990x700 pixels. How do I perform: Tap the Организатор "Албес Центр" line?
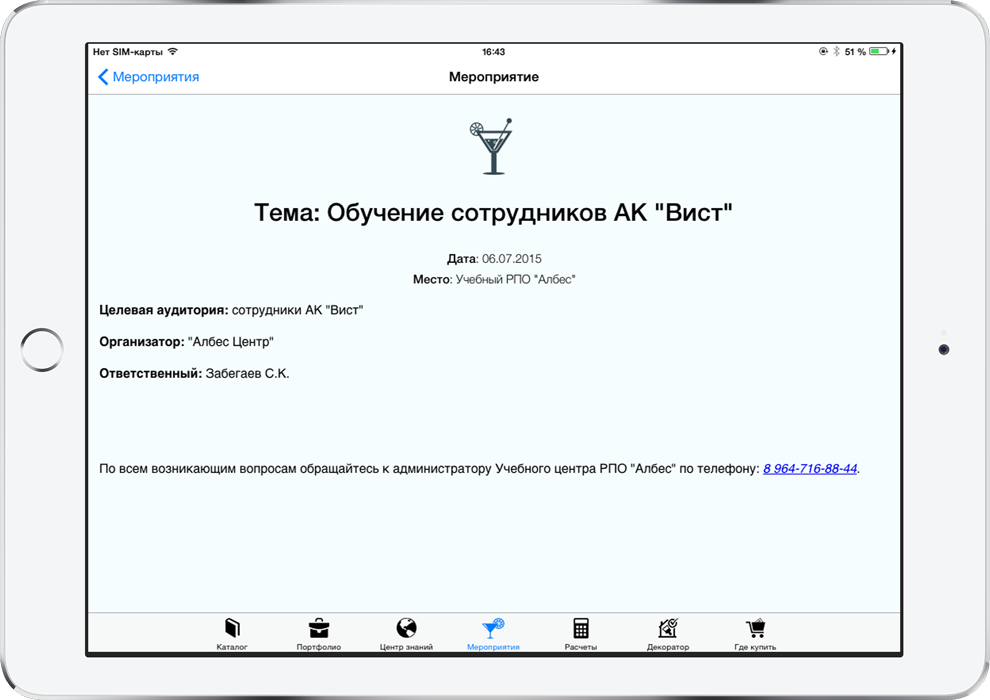186,342
